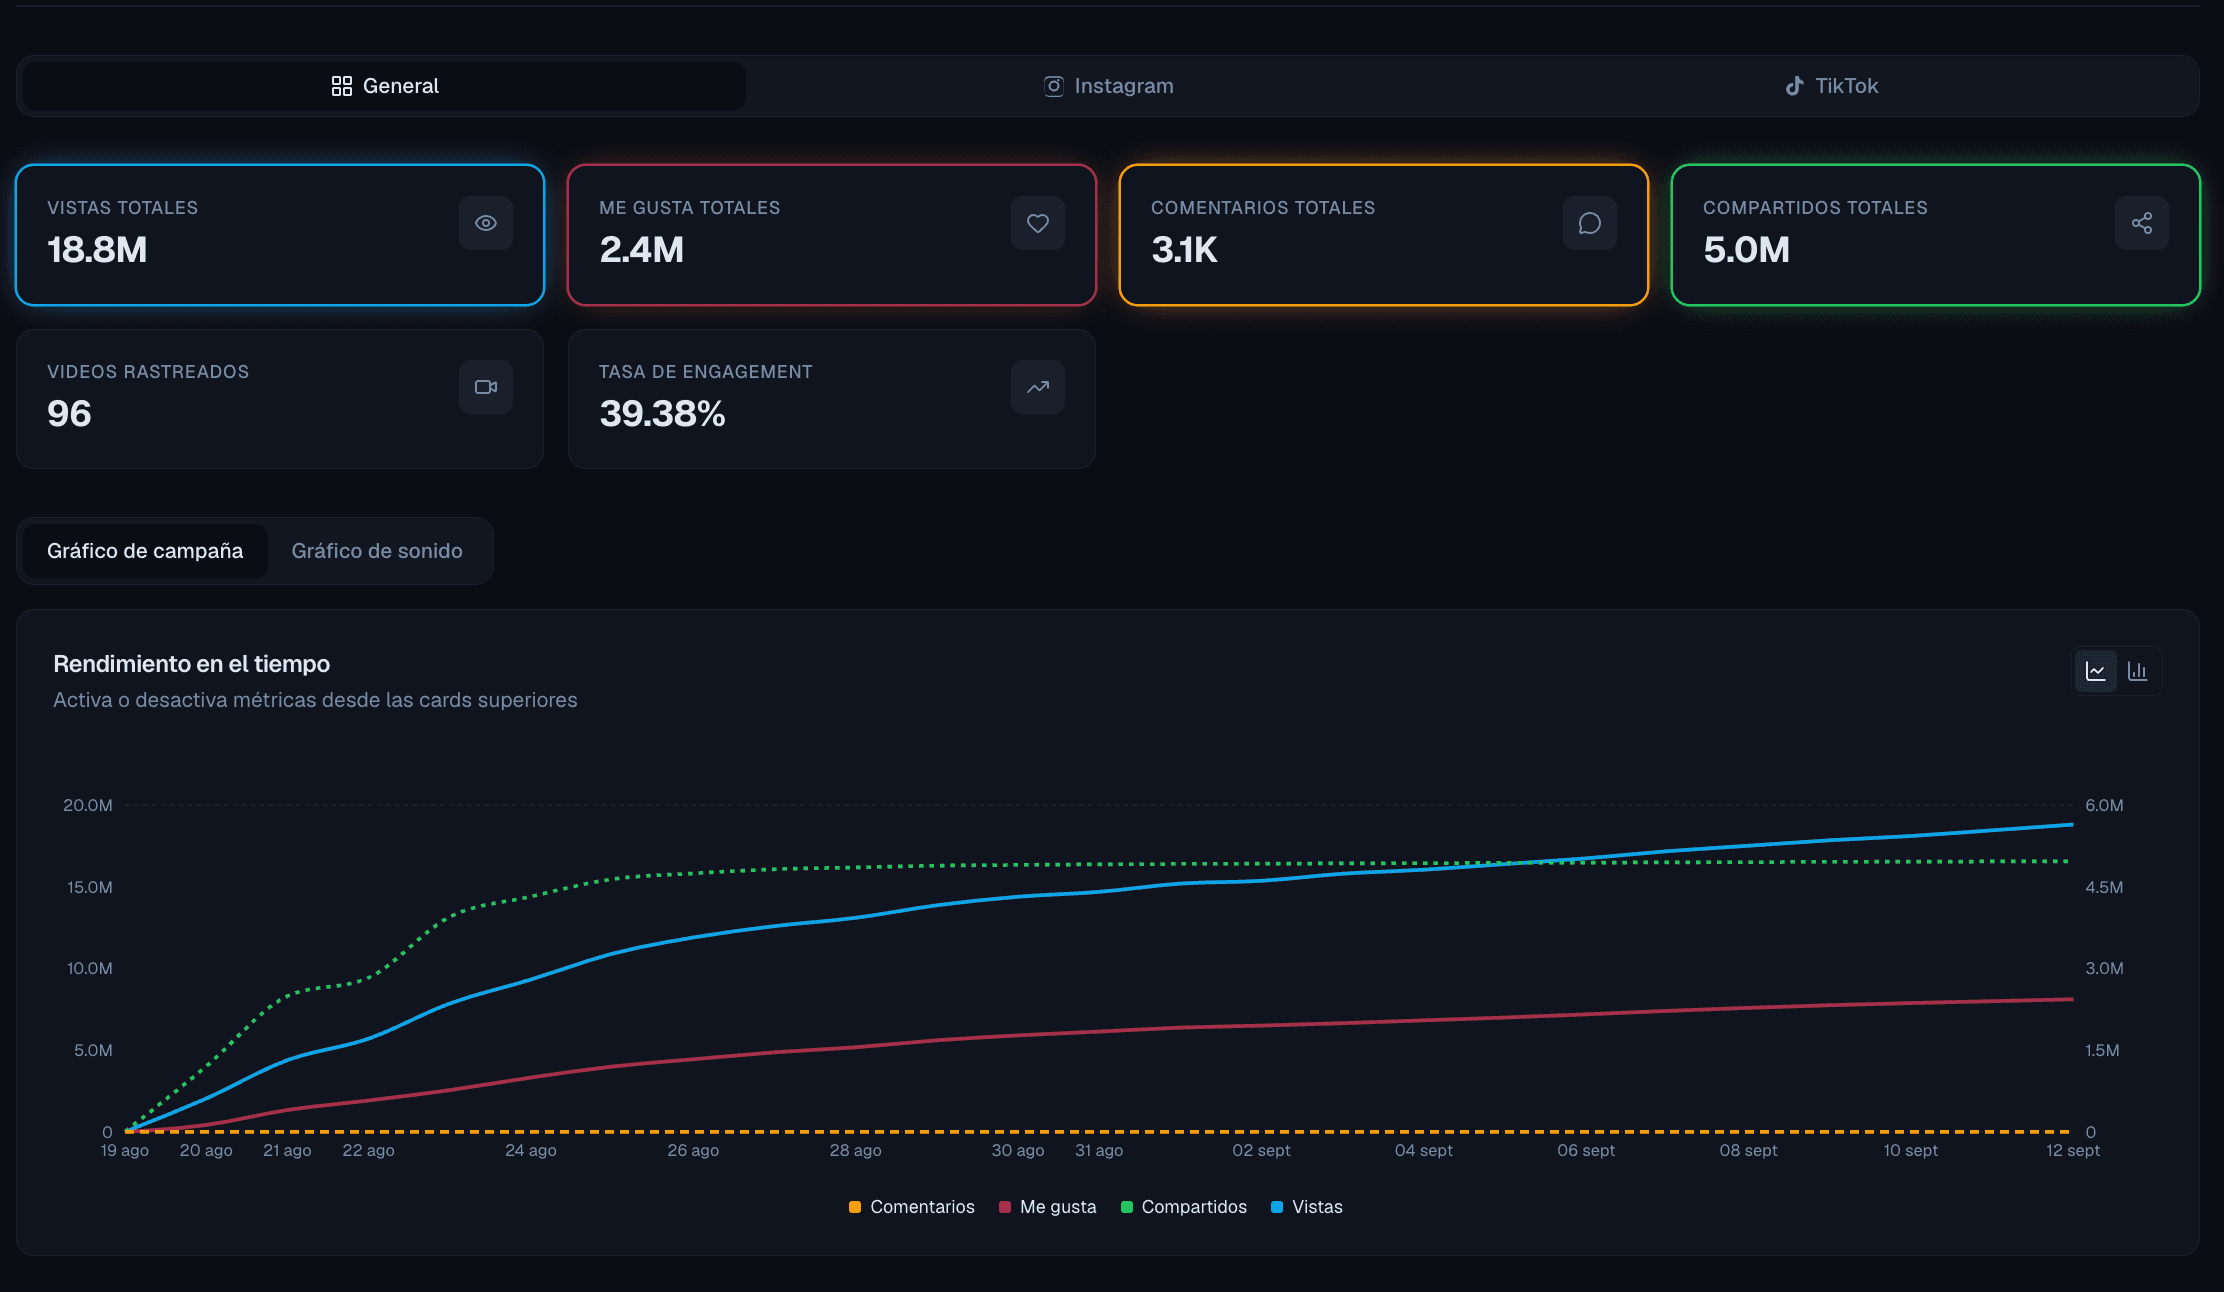Click the 2.4M likes total value

coord(641,250)
